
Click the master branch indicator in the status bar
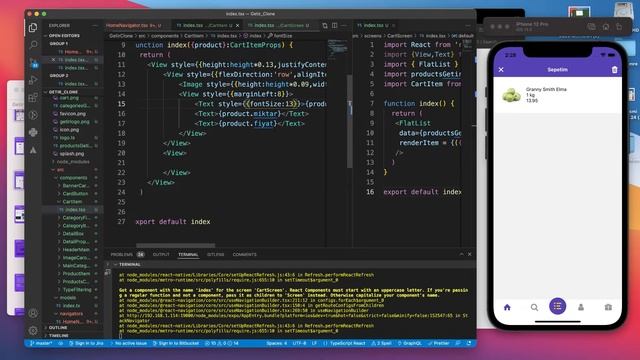(41, 343)
